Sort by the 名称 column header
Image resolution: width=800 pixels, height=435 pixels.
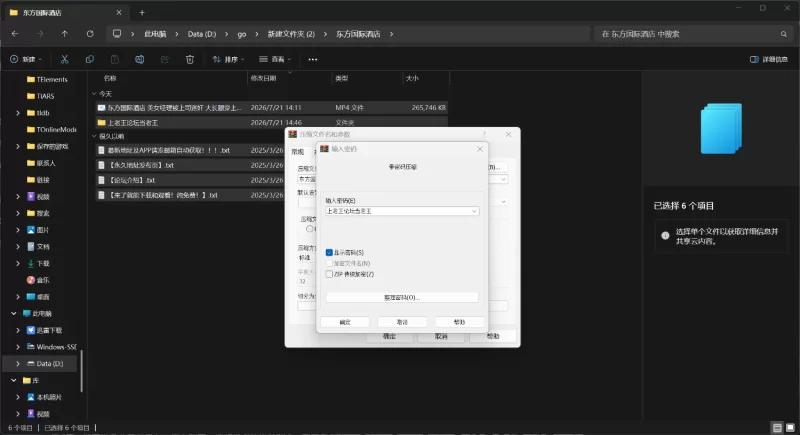point(110,78)
